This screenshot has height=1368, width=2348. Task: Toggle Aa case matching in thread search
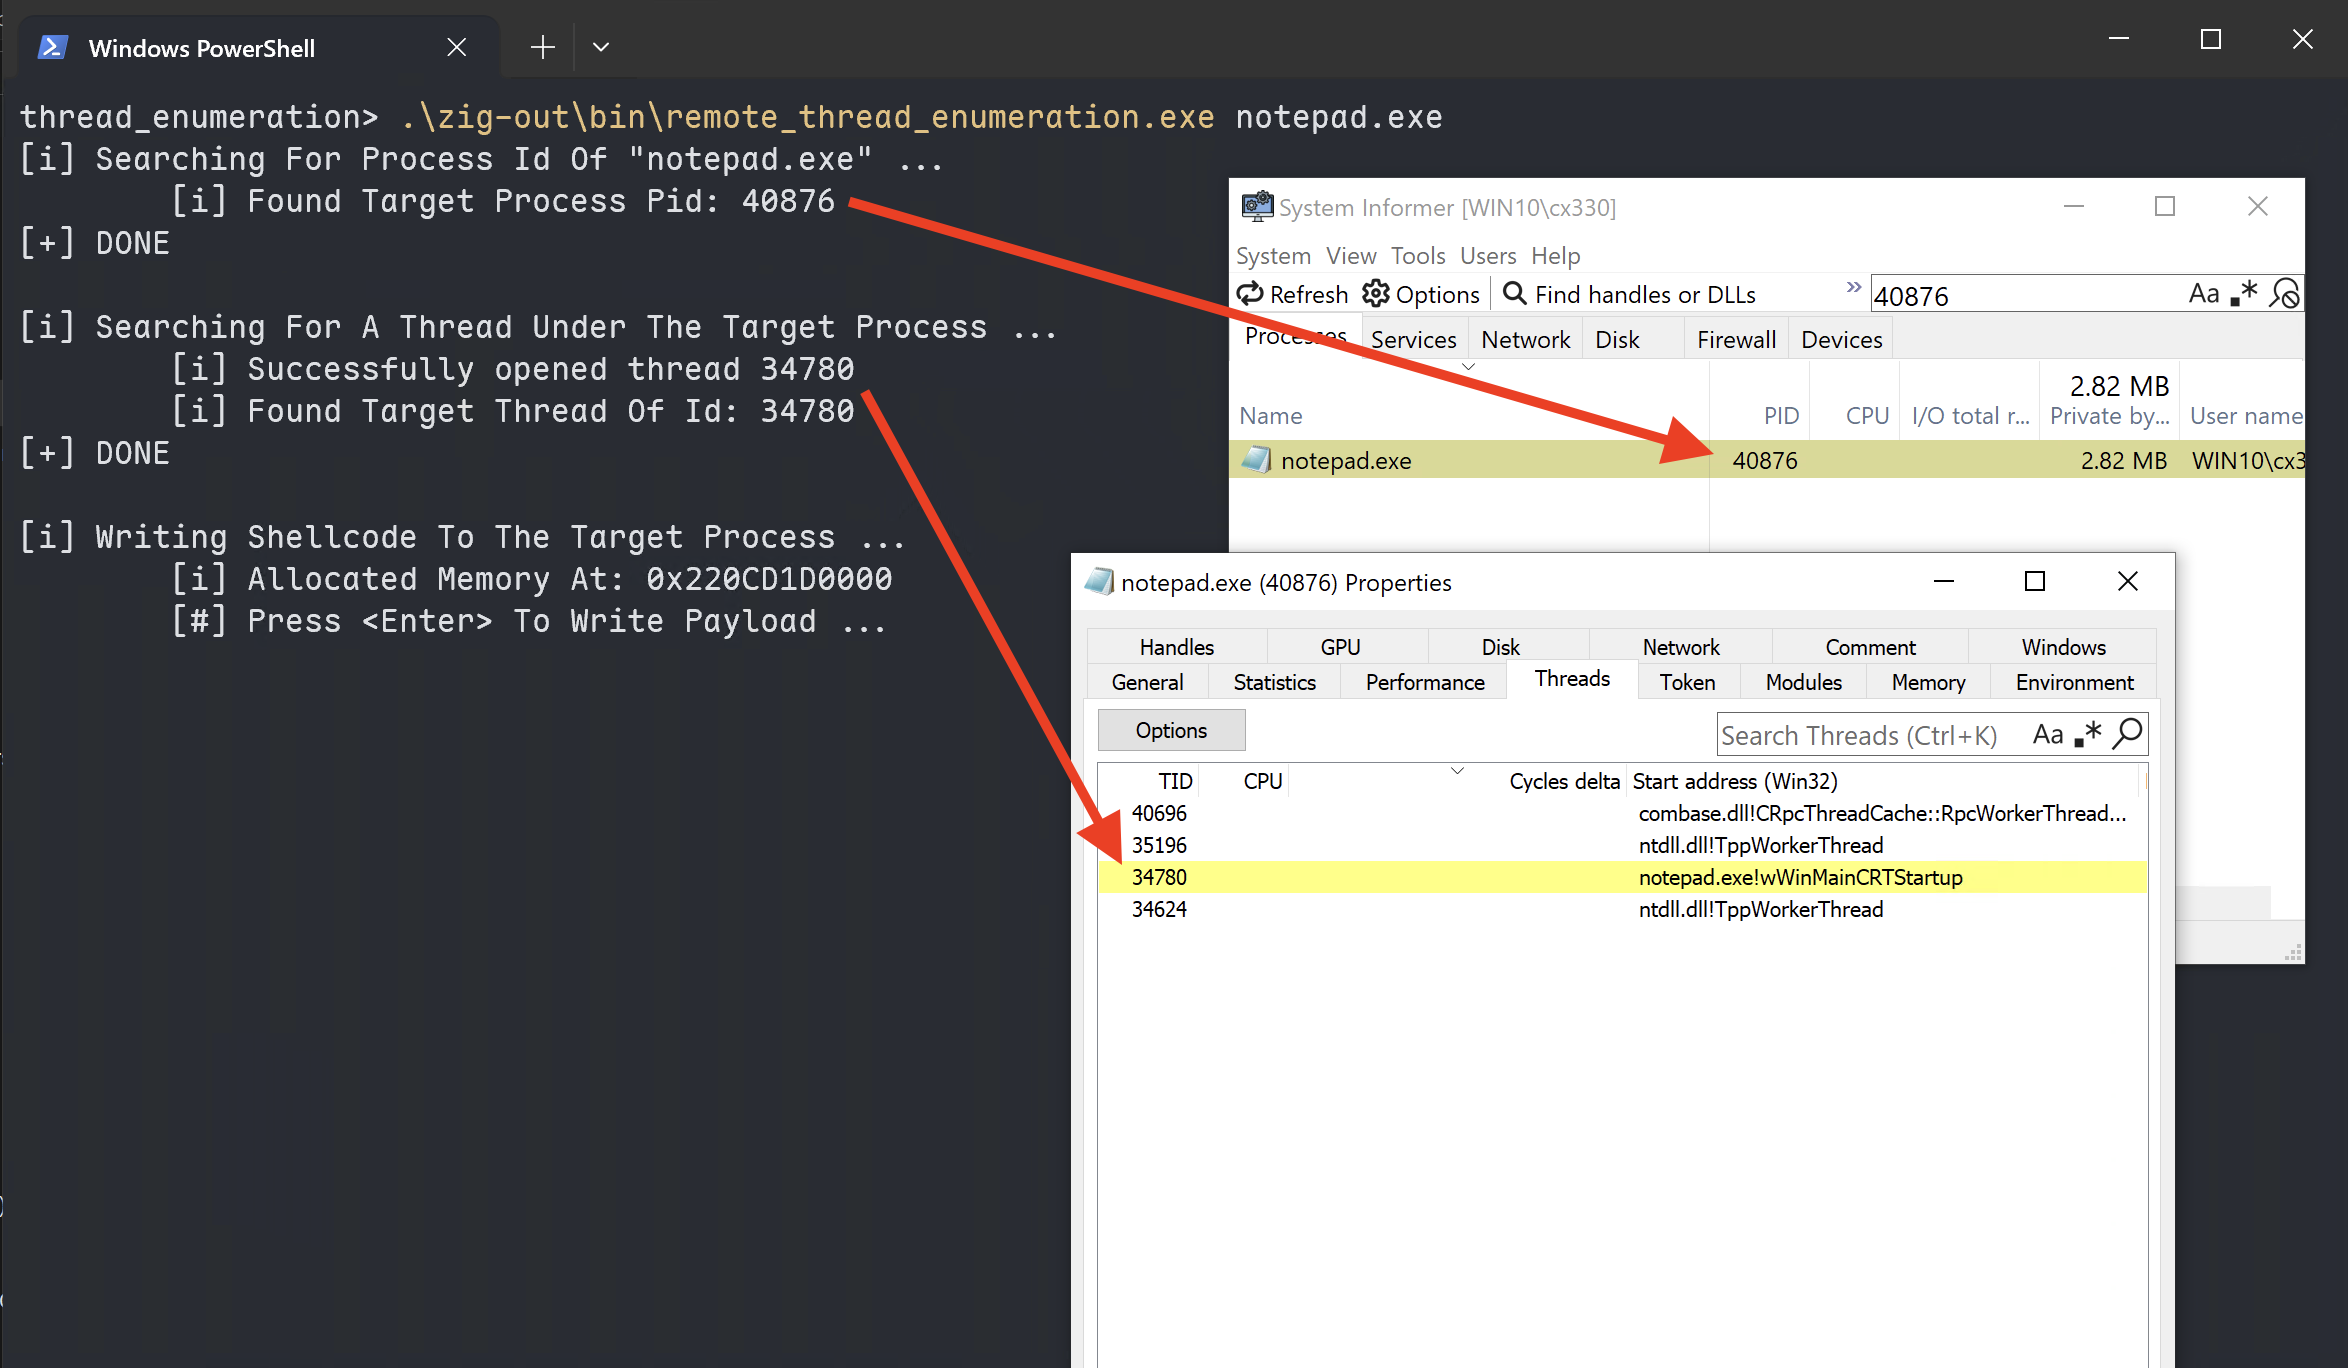2047,735
